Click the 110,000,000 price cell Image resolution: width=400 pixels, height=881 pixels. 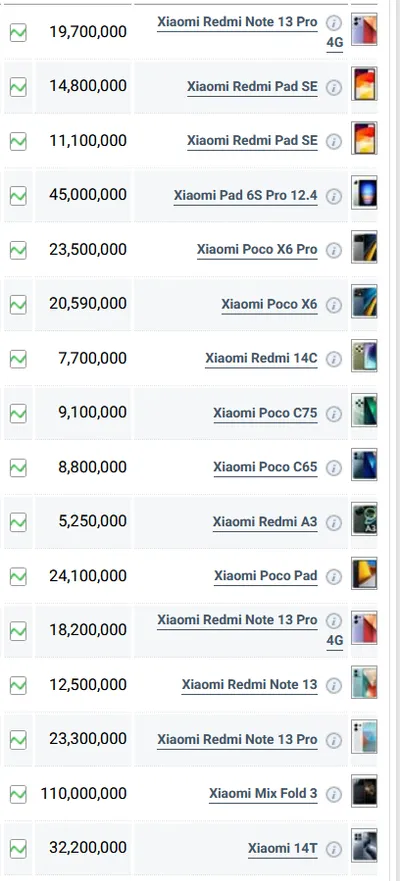click(x=83, y=793)
